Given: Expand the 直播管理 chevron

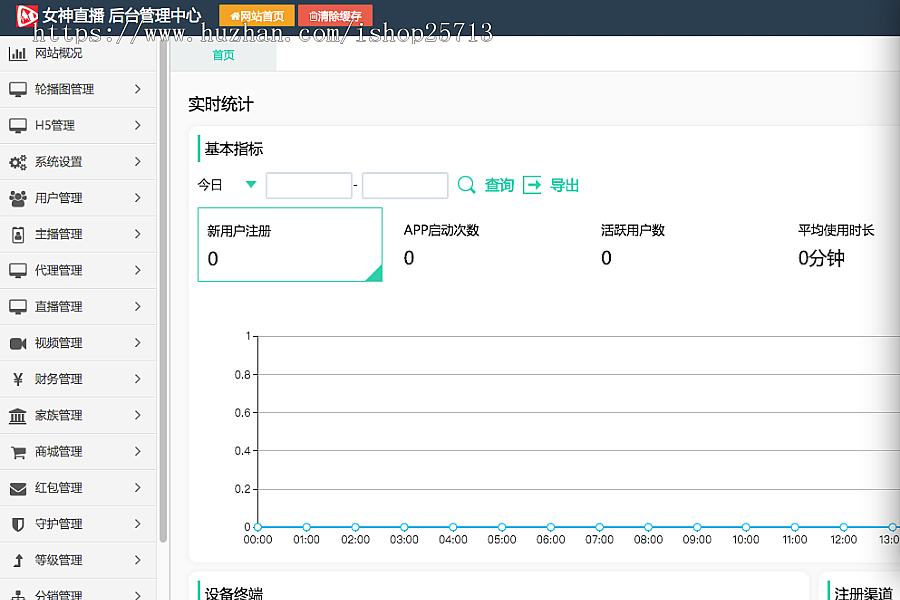Looking at the screenshot, I should click(x=138, y=307).
